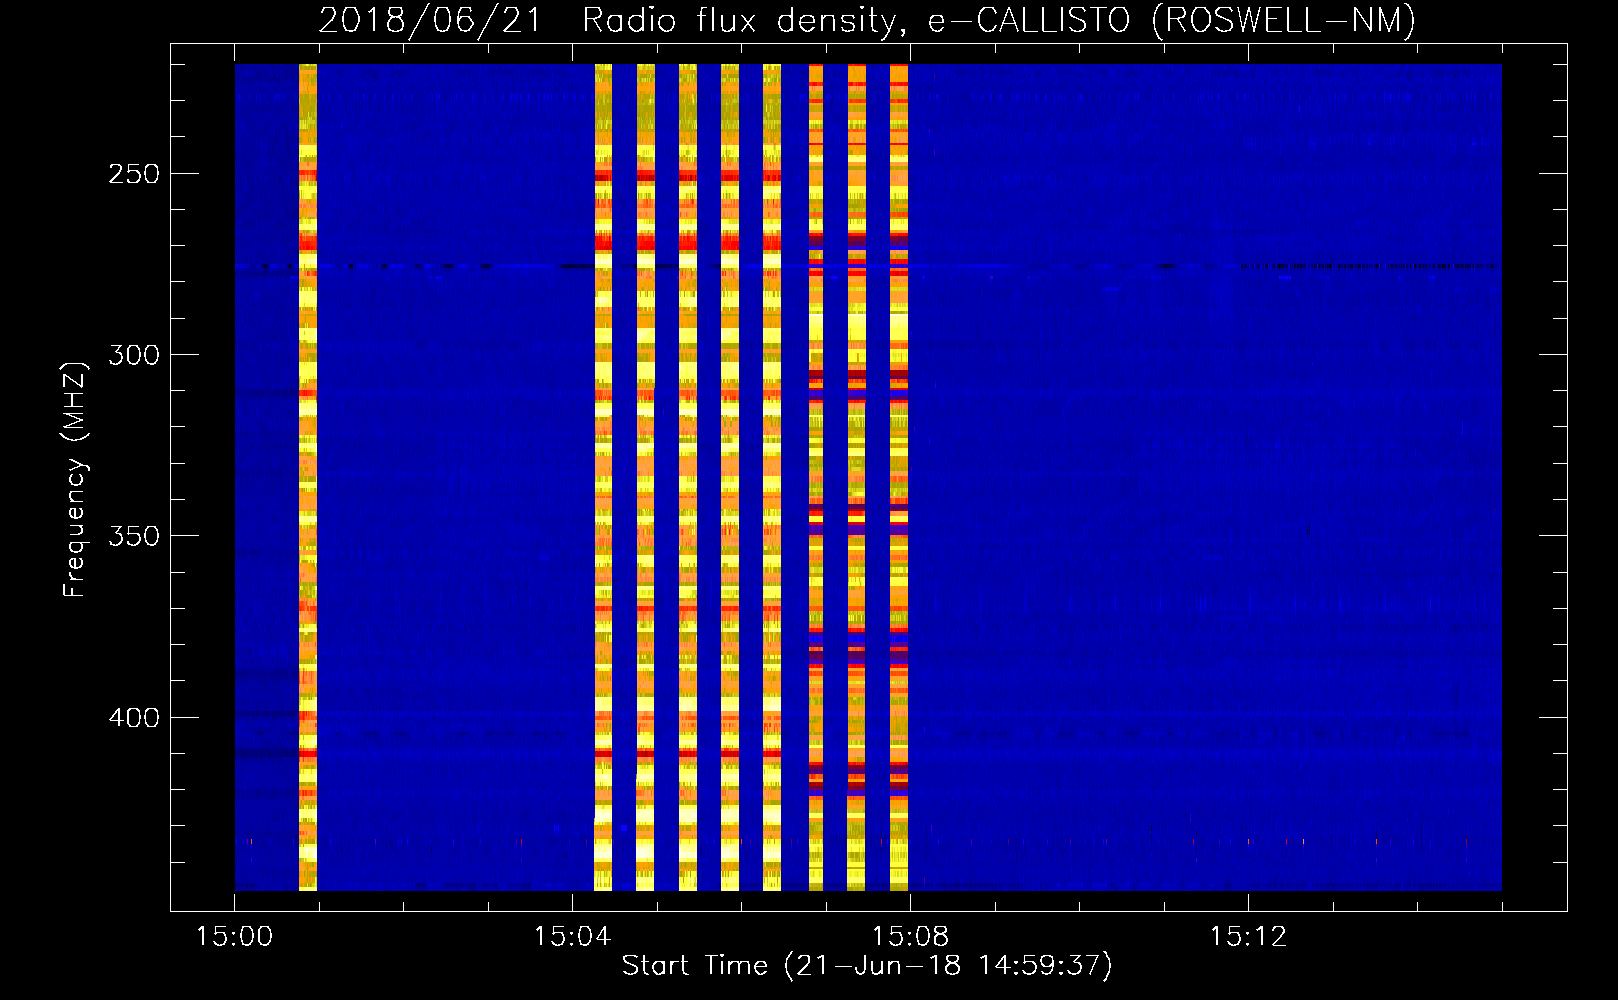Click the '300' frequency axis label
This screenshot has height=1000, width=1618.
[134, 355]
